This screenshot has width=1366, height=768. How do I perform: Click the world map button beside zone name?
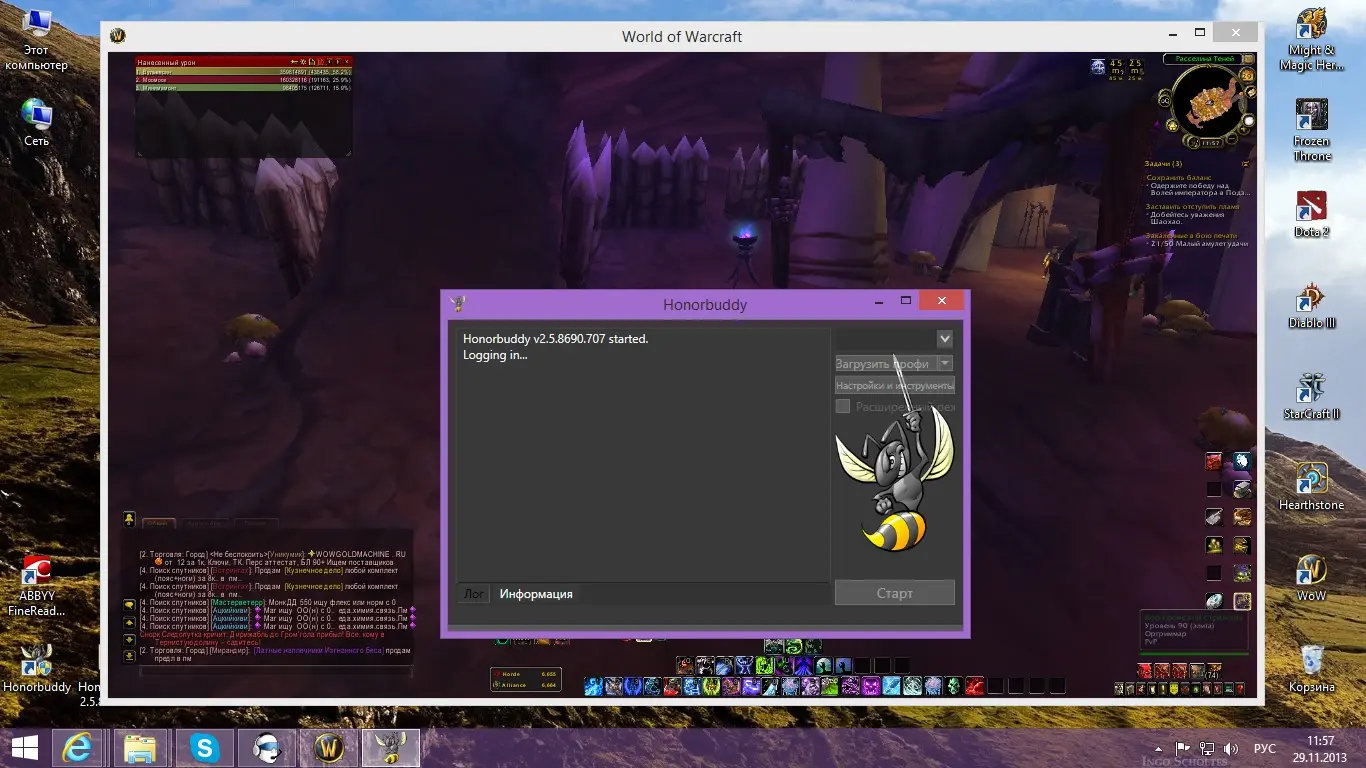(x=1249, y=59)
